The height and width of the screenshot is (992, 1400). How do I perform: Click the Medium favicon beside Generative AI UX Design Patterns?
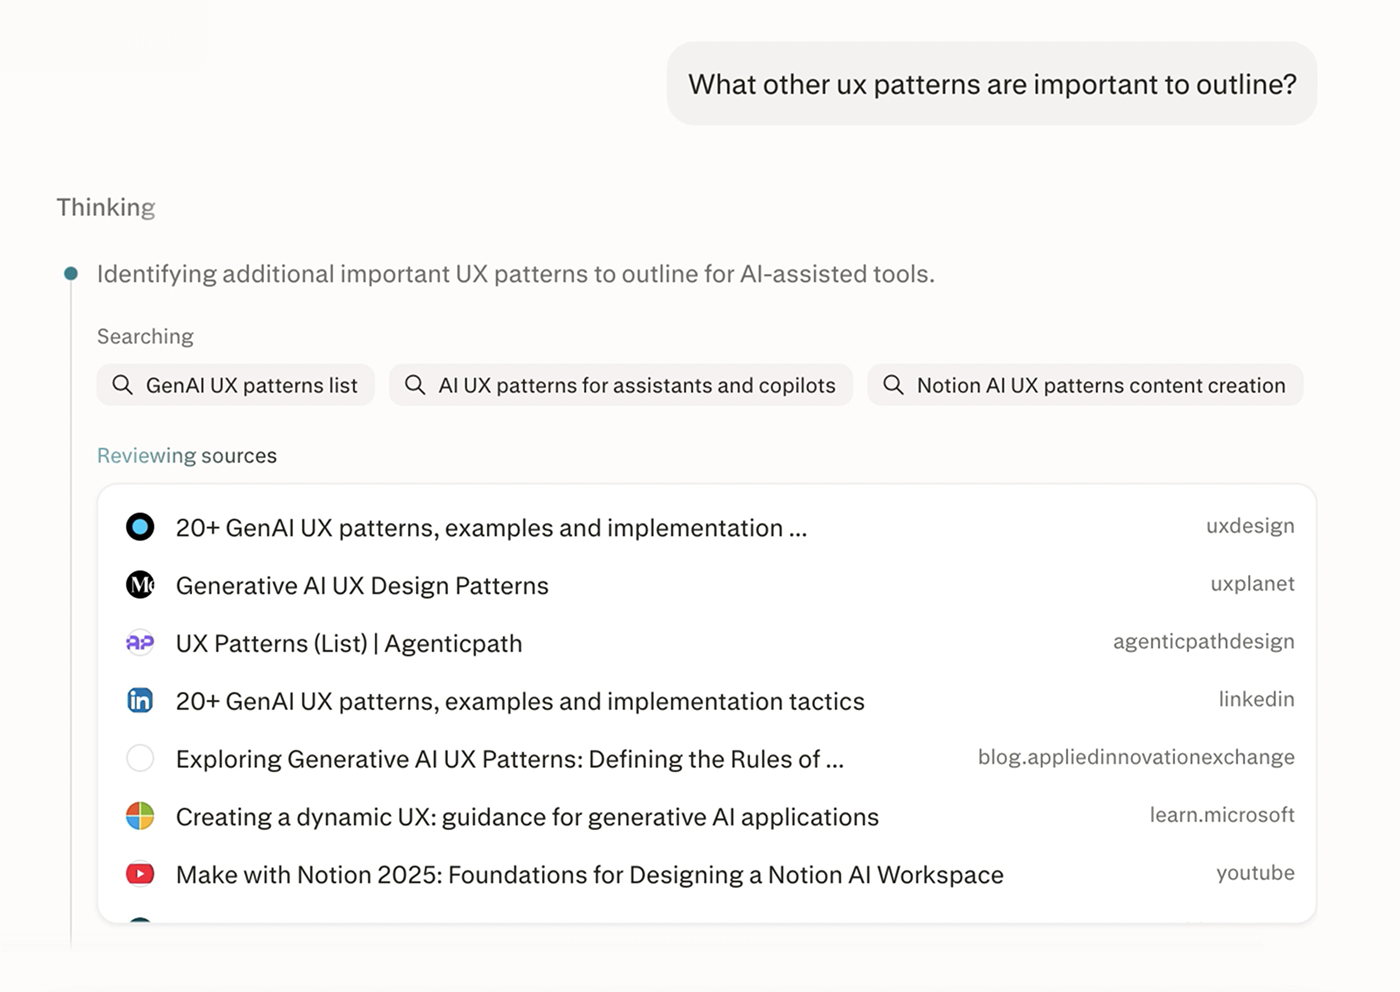(140, 585)
